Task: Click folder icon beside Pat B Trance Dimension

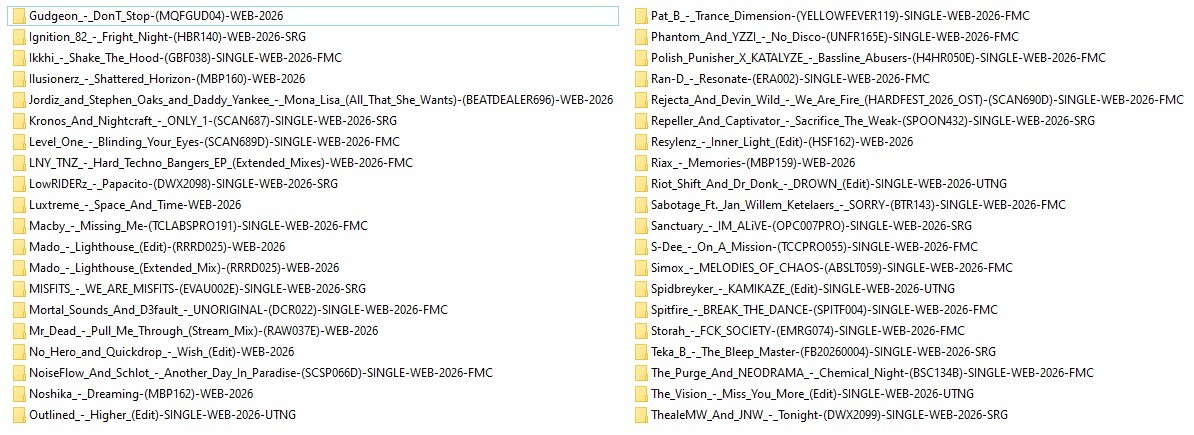Action: (641, 15)
